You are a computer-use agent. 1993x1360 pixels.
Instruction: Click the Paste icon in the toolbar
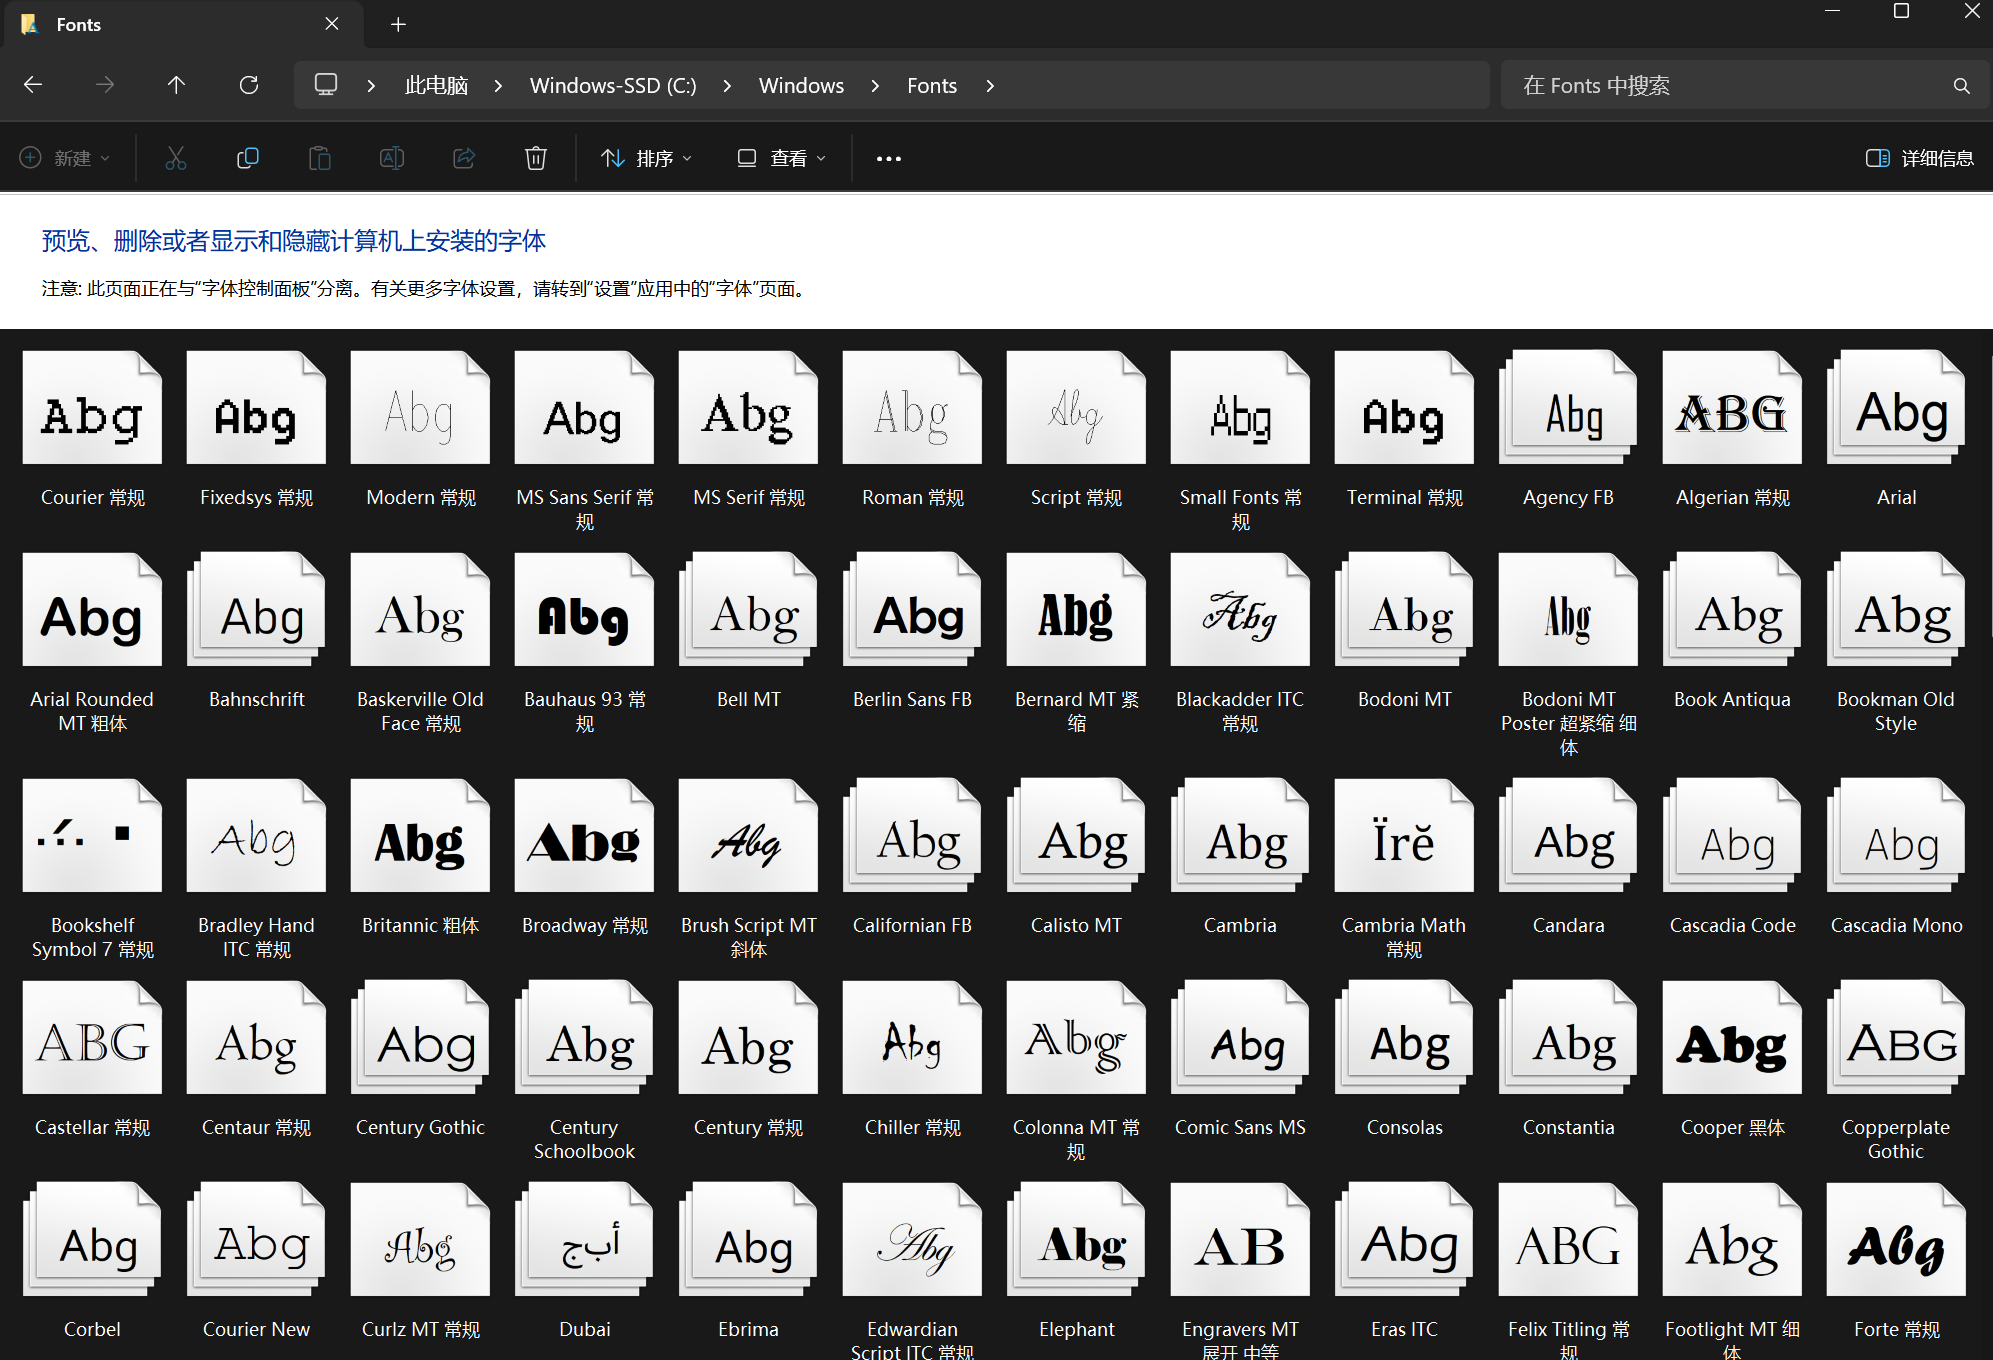pos(320,157)
